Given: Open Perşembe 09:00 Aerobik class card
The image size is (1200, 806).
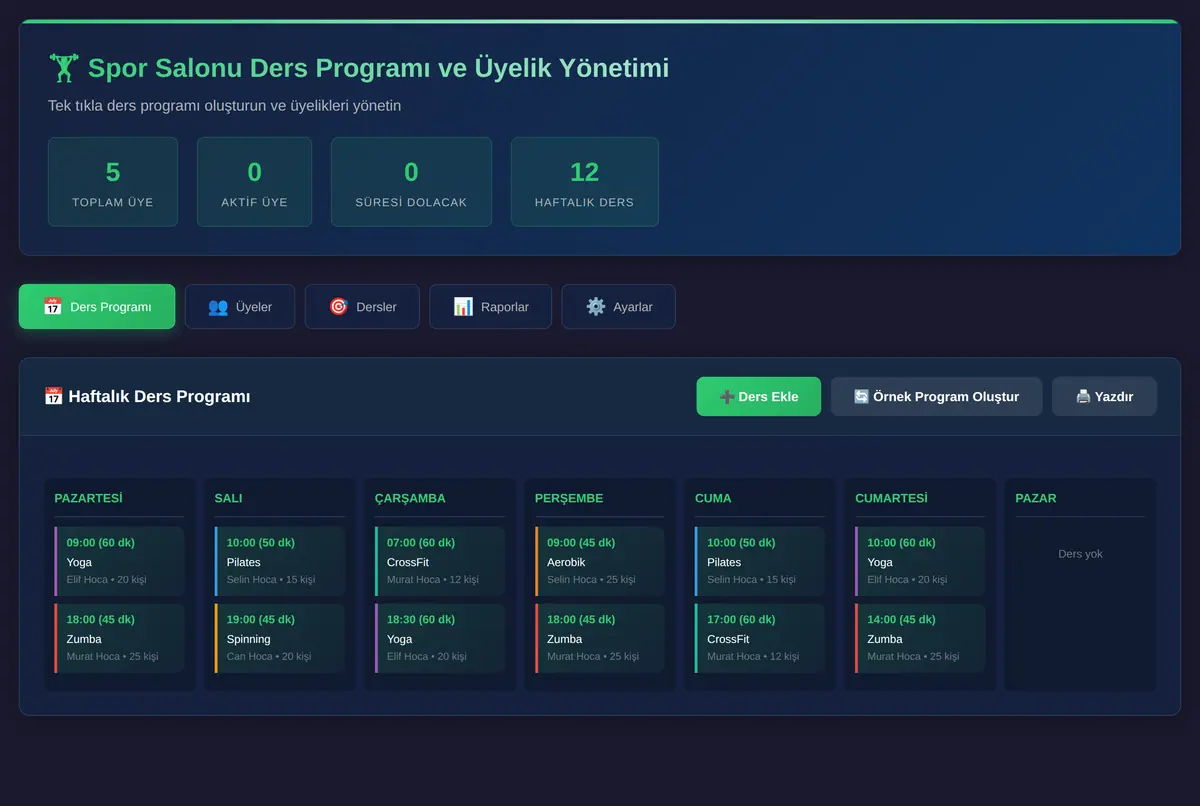Looking at the screenshot, I should (600, 561).
